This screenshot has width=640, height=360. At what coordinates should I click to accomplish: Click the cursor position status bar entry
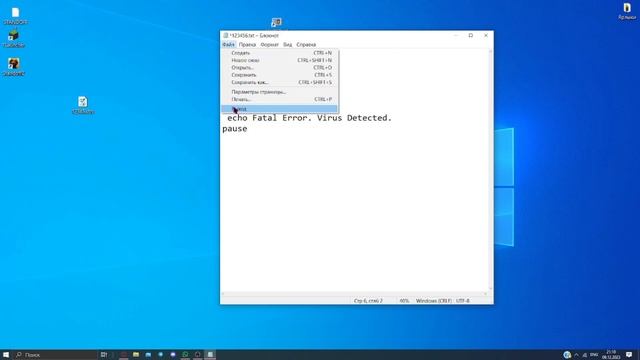click(368, 301)
